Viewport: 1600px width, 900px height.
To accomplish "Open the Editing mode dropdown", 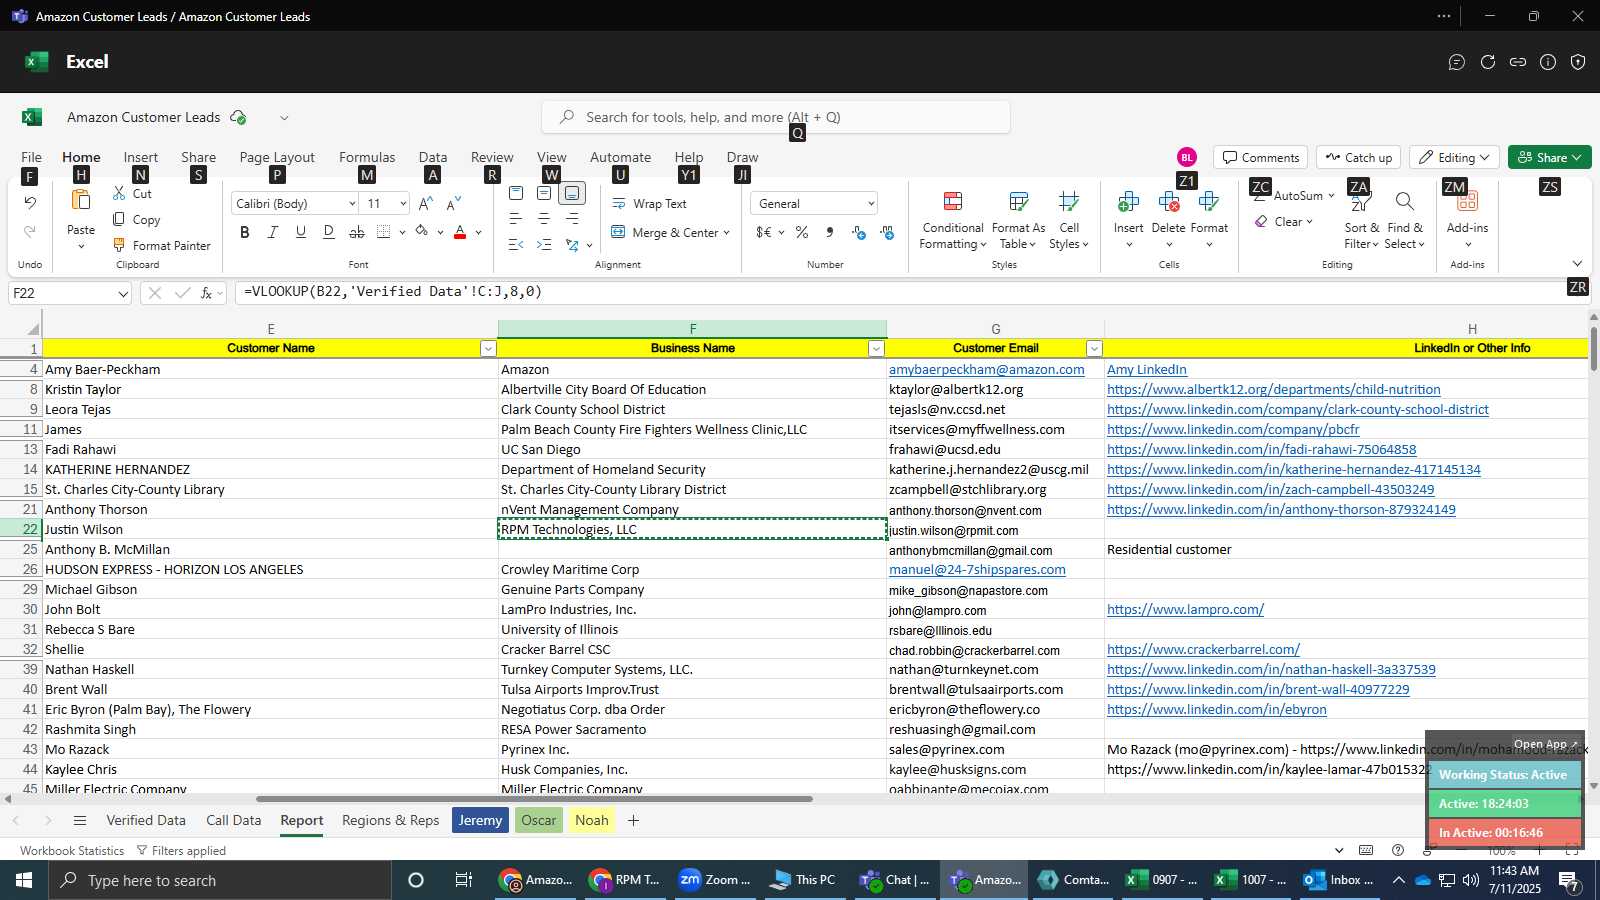I will click(1455, 158).
